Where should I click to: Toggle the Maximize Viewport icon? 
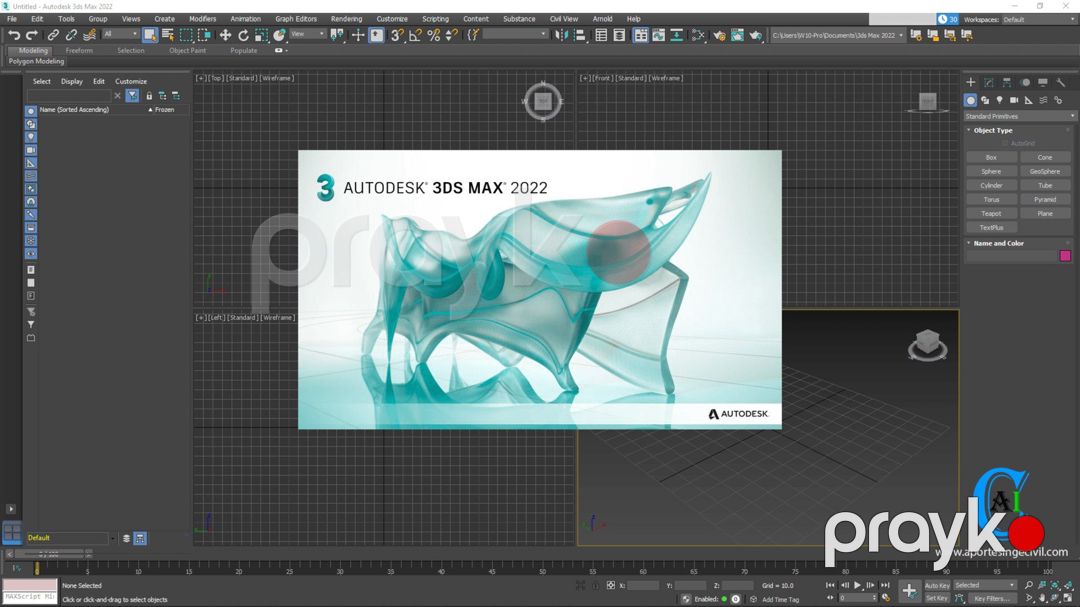click(1068, 598)
